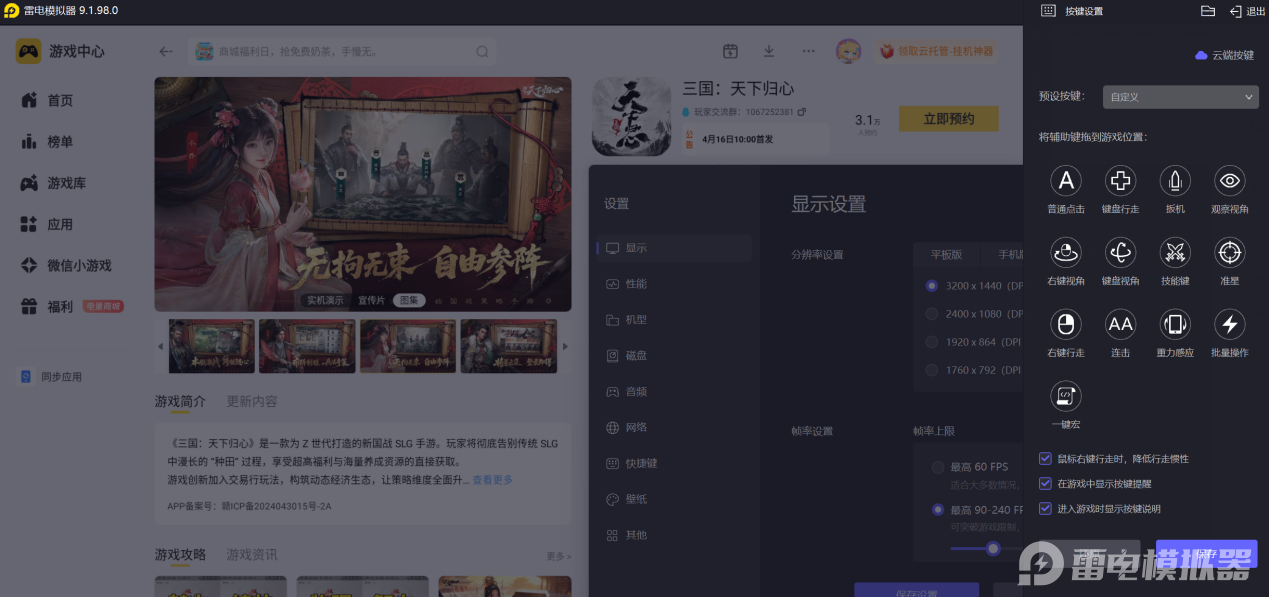This screenshot has height=597, width=1269.
Task: Select 最高 60 FPS radio option
Action: click(938, 467)
